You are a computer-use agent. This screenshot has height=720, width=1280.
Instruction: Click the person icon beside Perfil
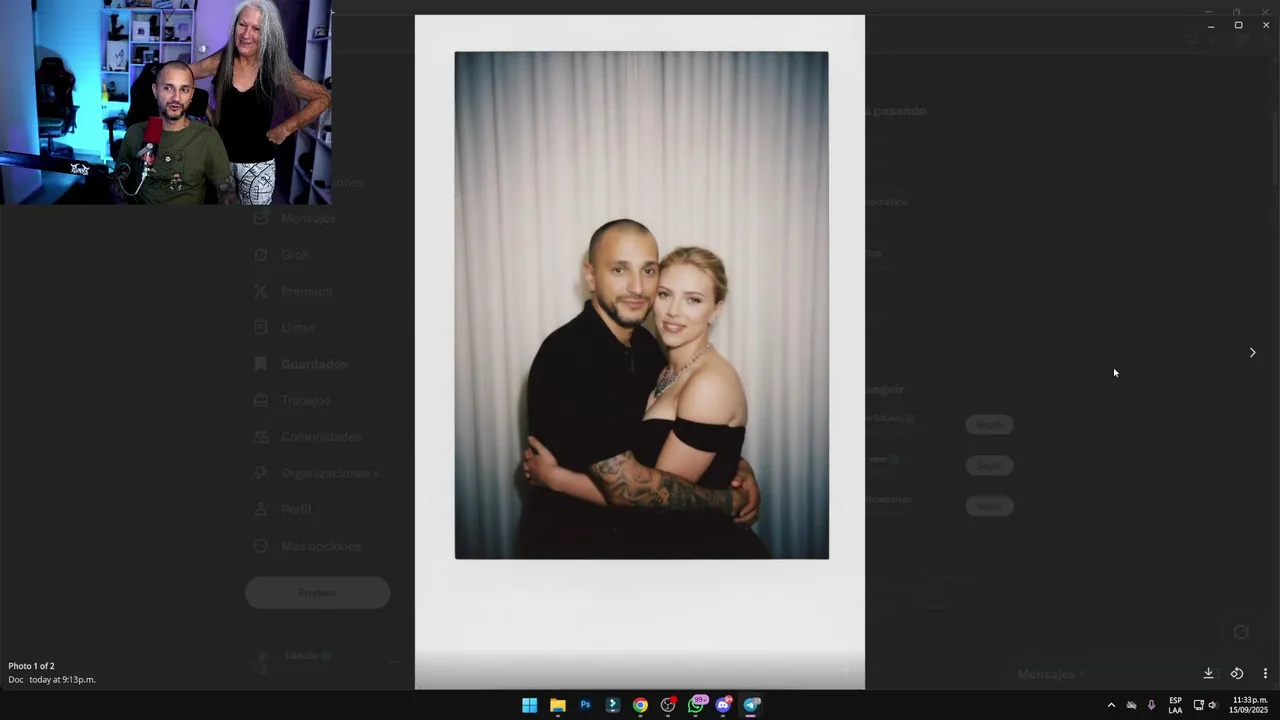[261, 510]
